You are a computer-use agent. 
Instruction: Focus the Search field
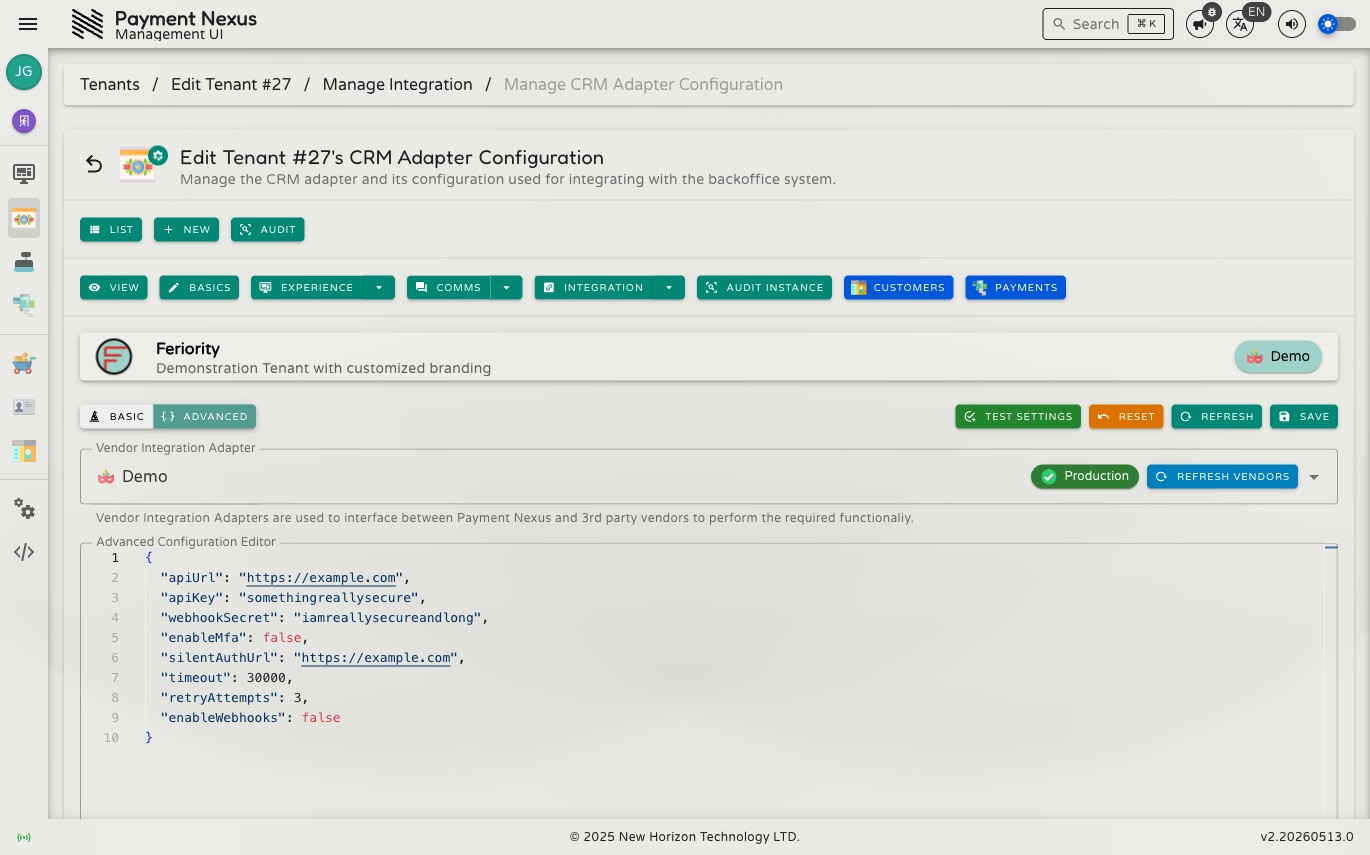[x=1108, y=24]
